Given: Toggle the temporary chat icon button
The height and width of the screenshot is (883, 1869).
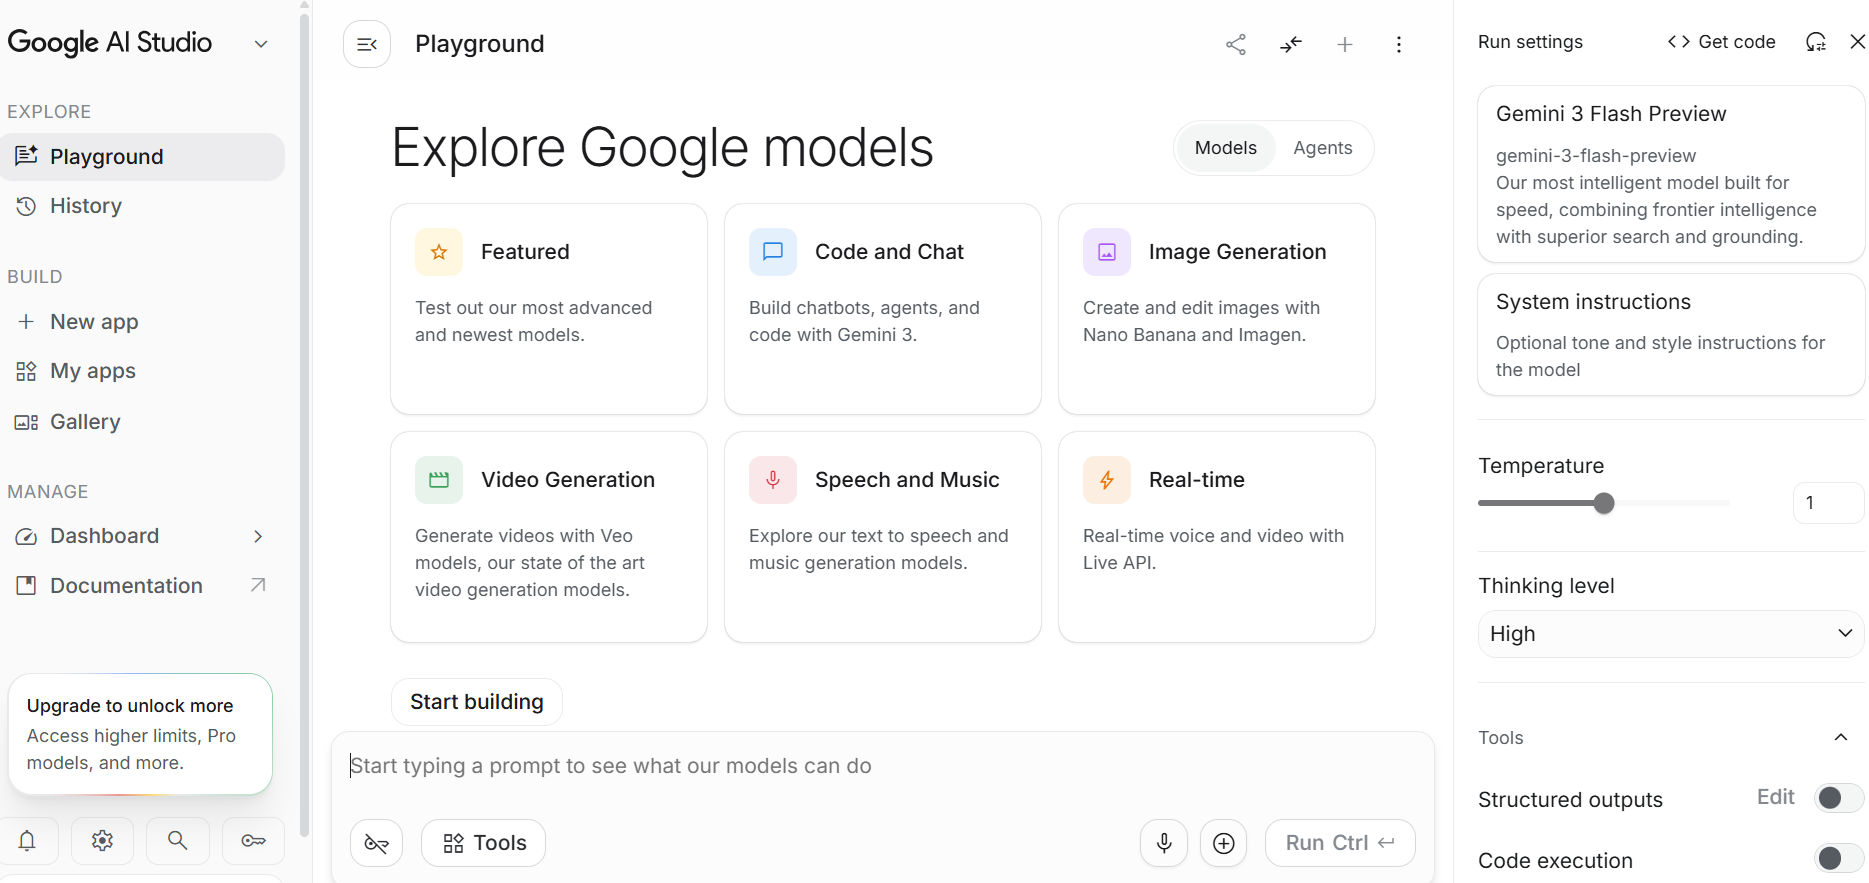Looking at the screenshot, I should point(376,843).
